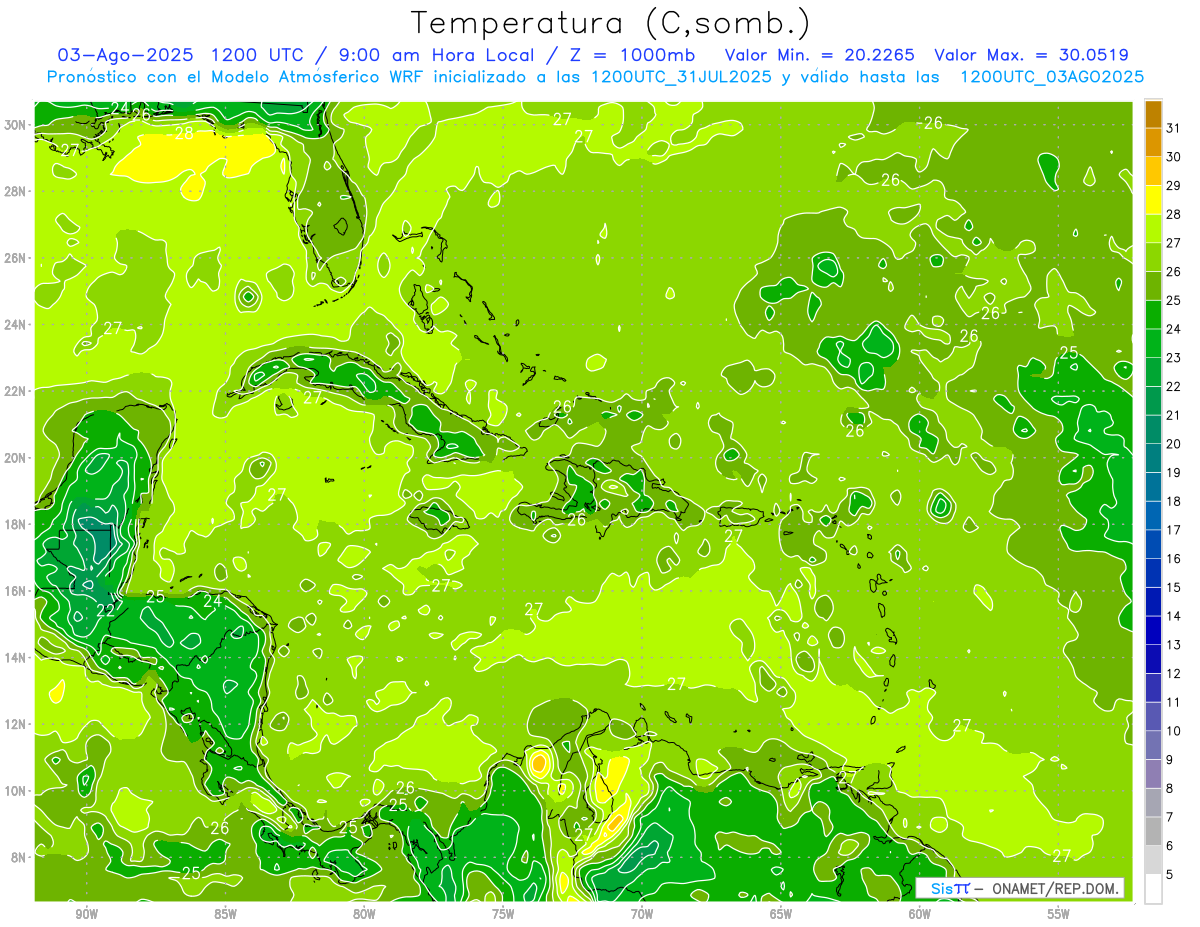Click the 75W longitude axis label
The height and width of the screenshot is (927, 1200).
[x=503, y=915]
